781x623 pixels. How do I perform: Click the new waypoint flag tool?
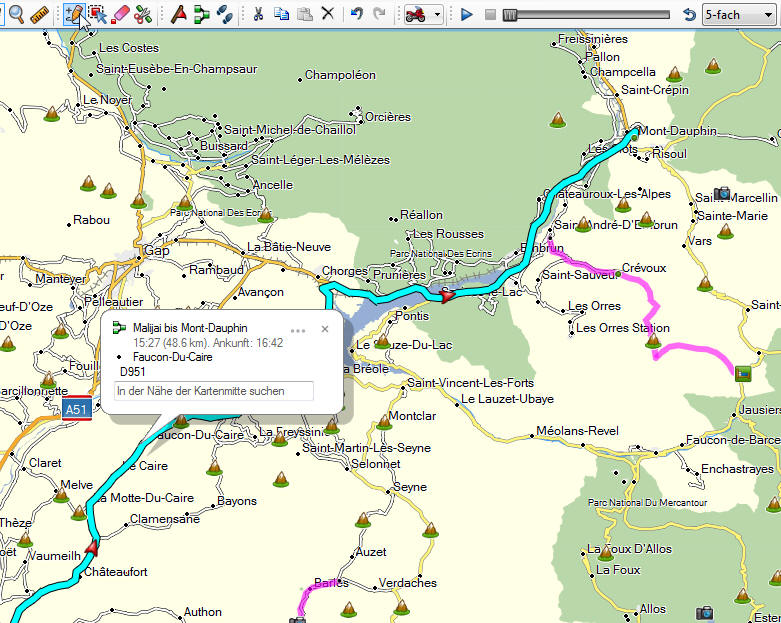(178, 14)
